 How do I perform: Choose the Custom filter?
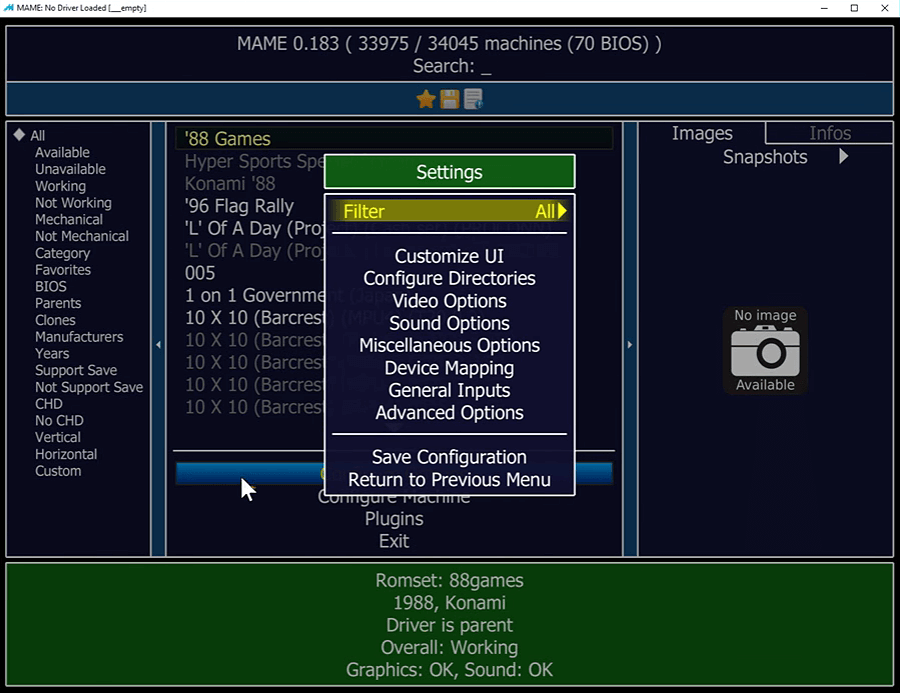(x=58, y=471)
